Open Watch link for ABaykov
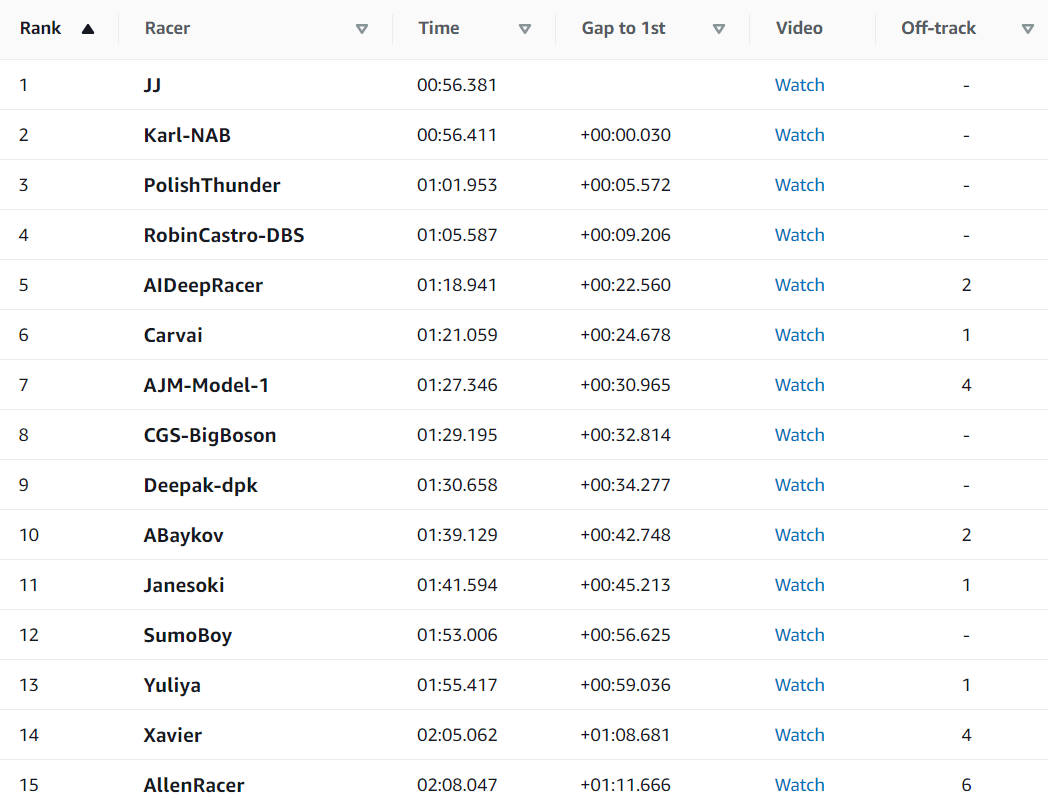The width and height of the screenshot is (1048, 806). pyautogui.click(x=799, y=535)
